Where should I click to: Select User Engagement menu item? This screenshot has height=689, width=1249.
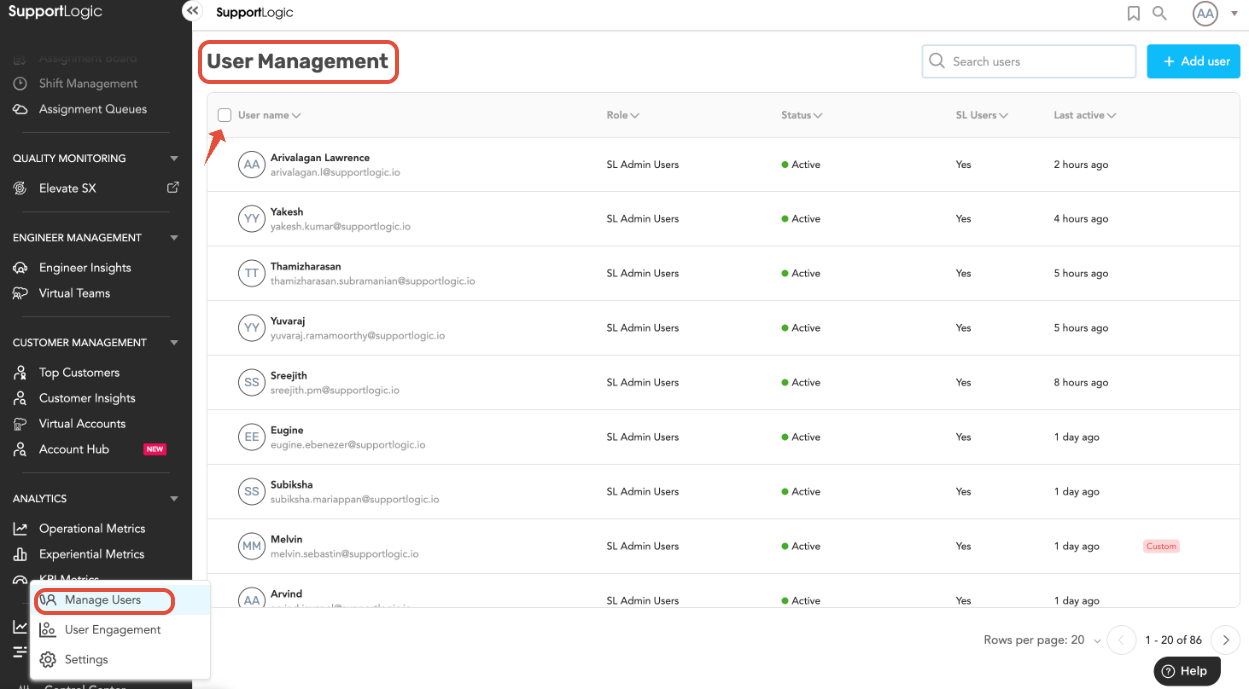[x=120, y=630]
